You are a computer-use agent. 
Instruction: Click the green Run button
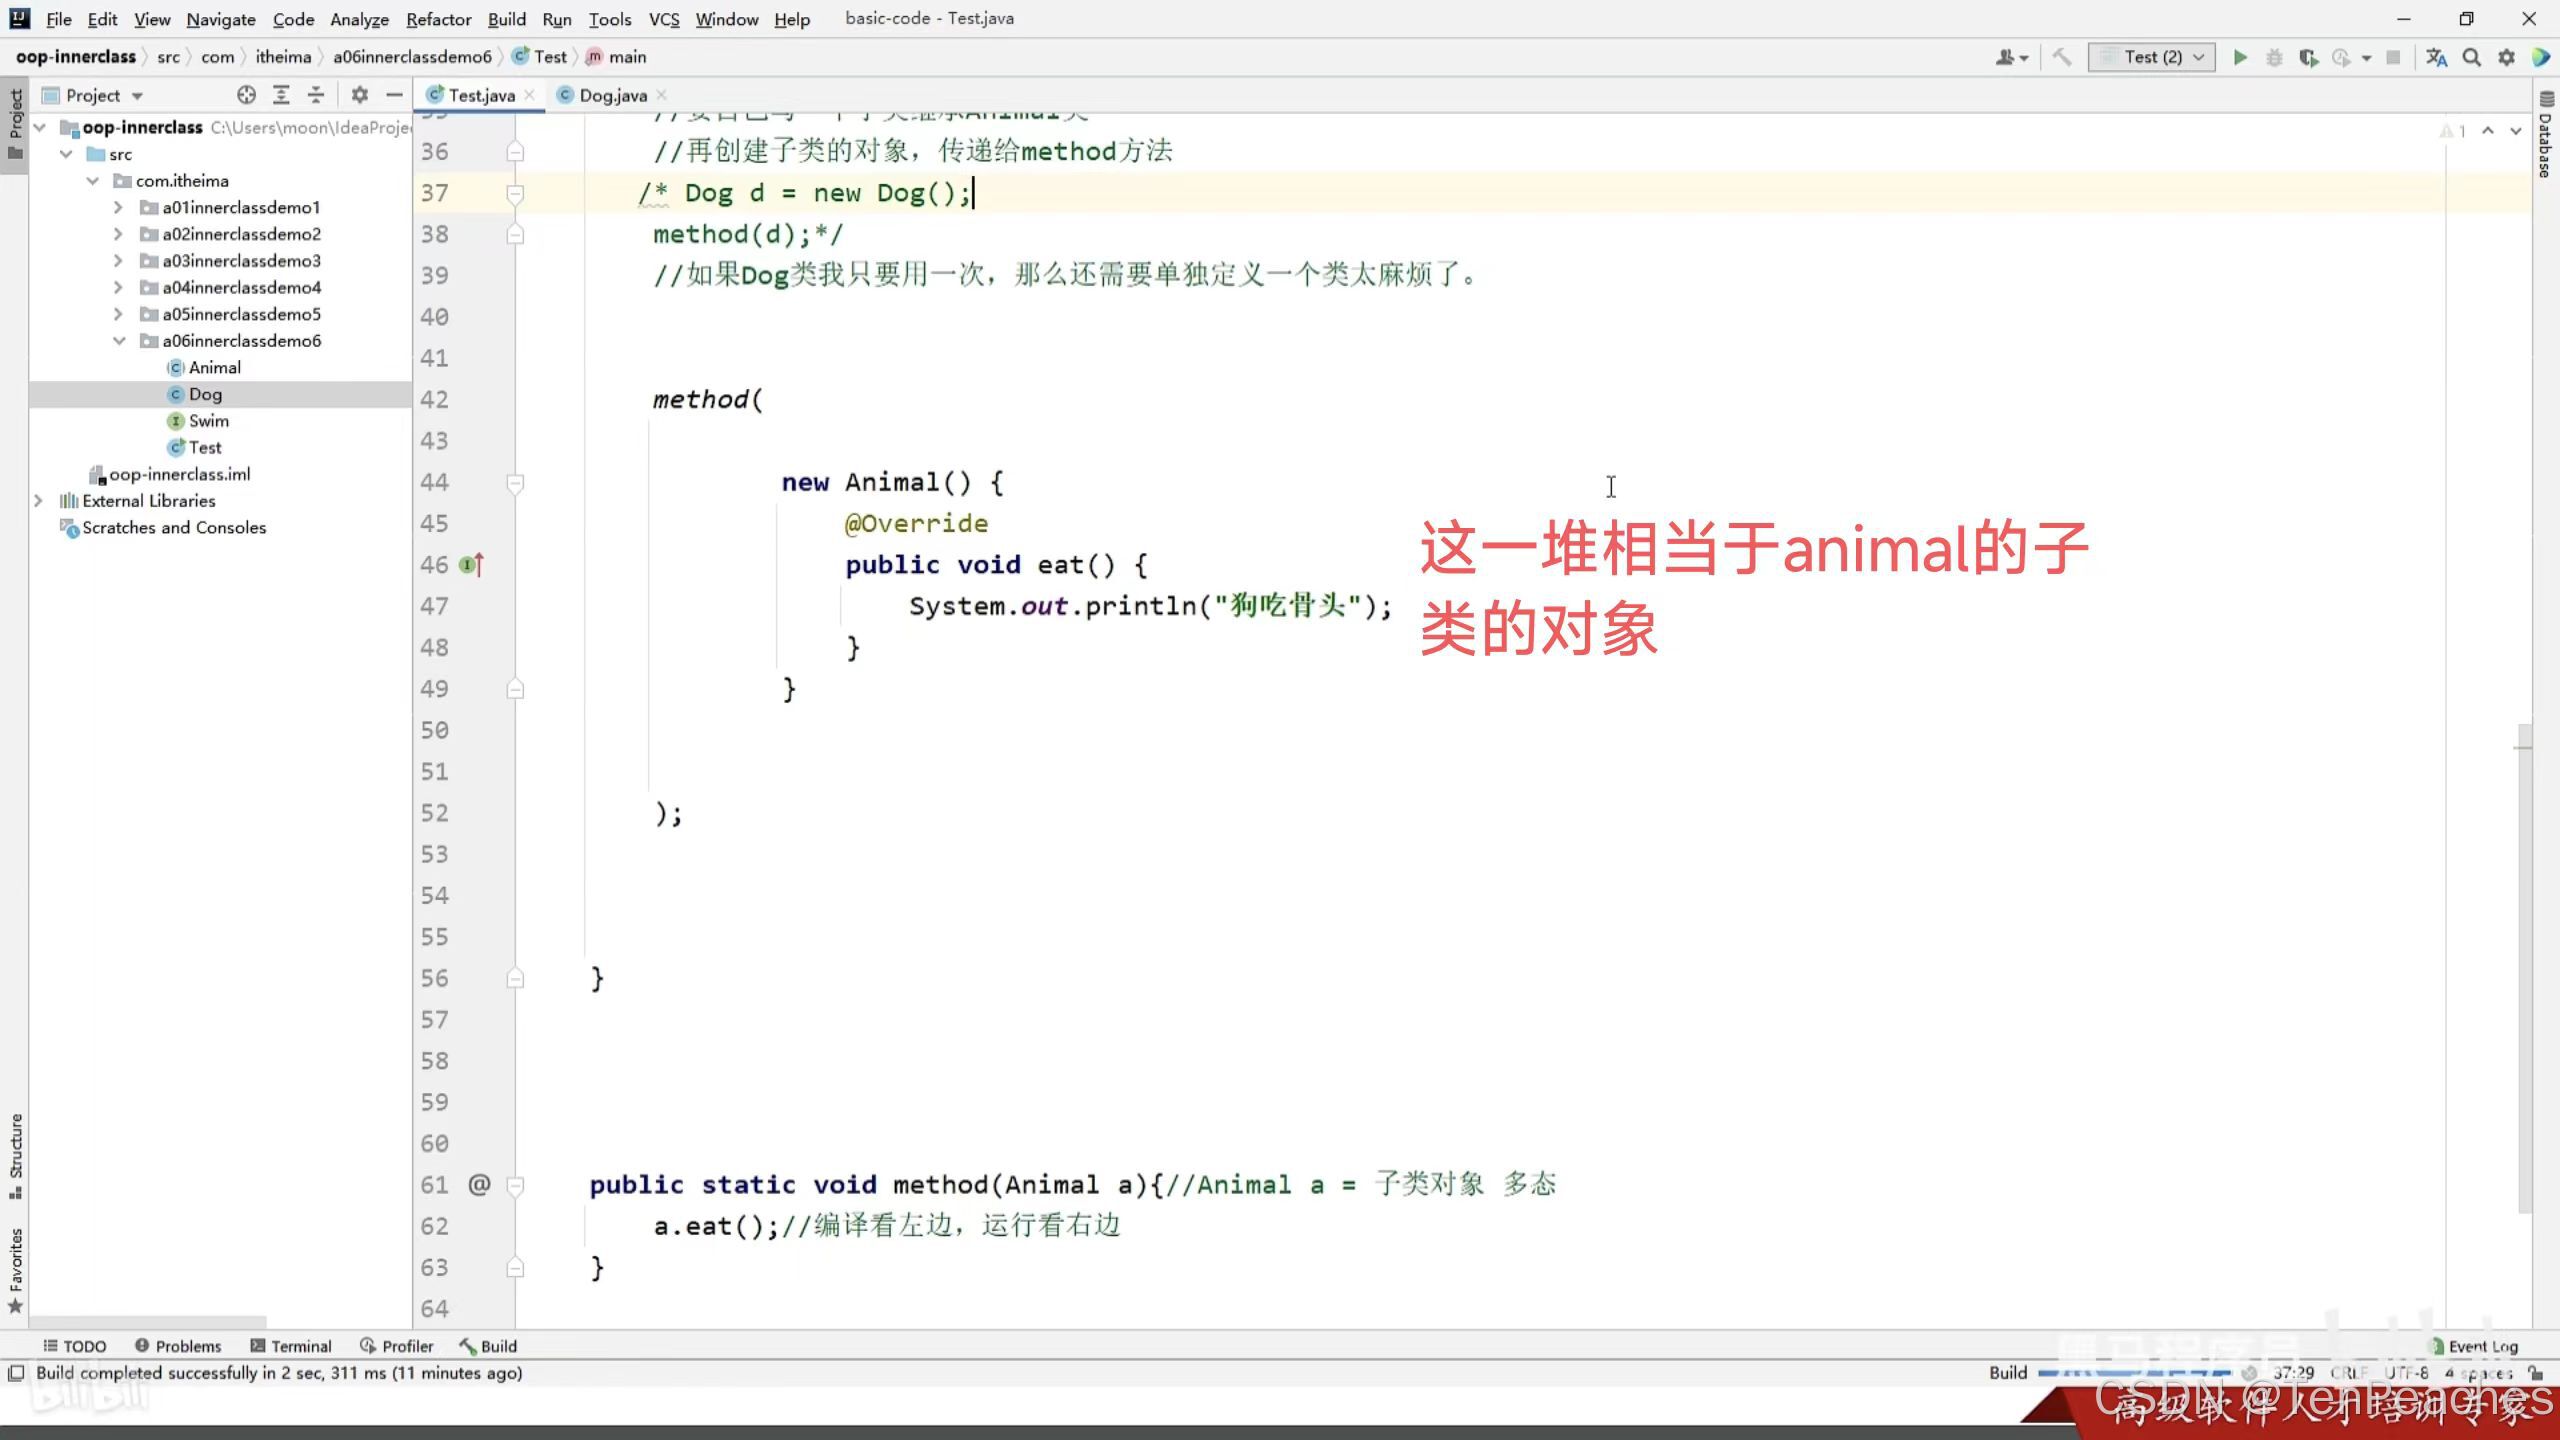click(2240, 58)
